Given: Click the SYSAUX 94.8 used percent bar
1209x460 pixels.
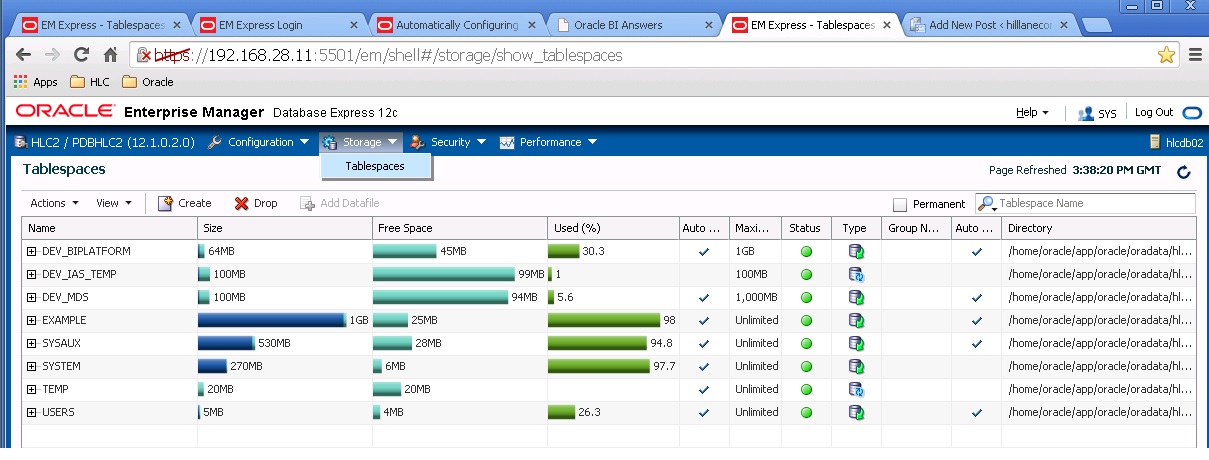Looking at the screenshot, I should (597, 343).
